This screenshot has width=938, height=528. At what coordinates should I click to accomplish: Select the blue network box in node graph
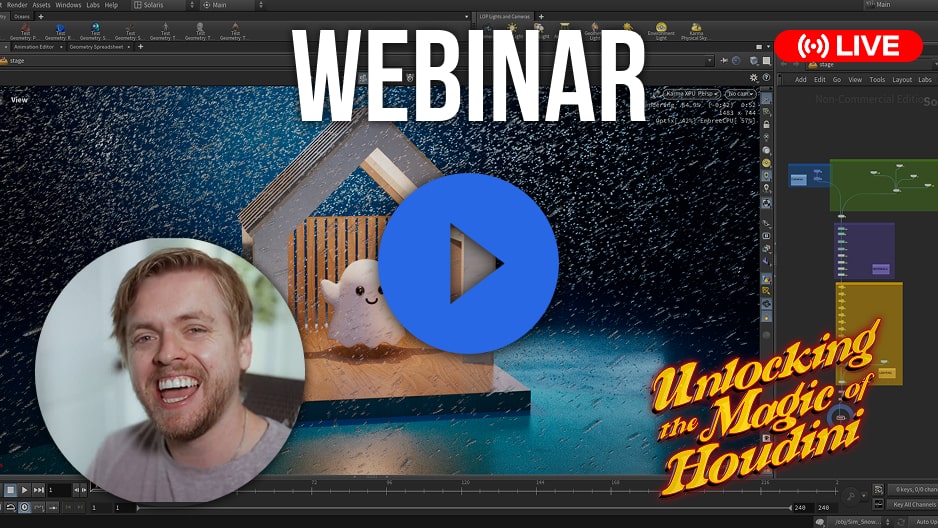pos(809,176)
